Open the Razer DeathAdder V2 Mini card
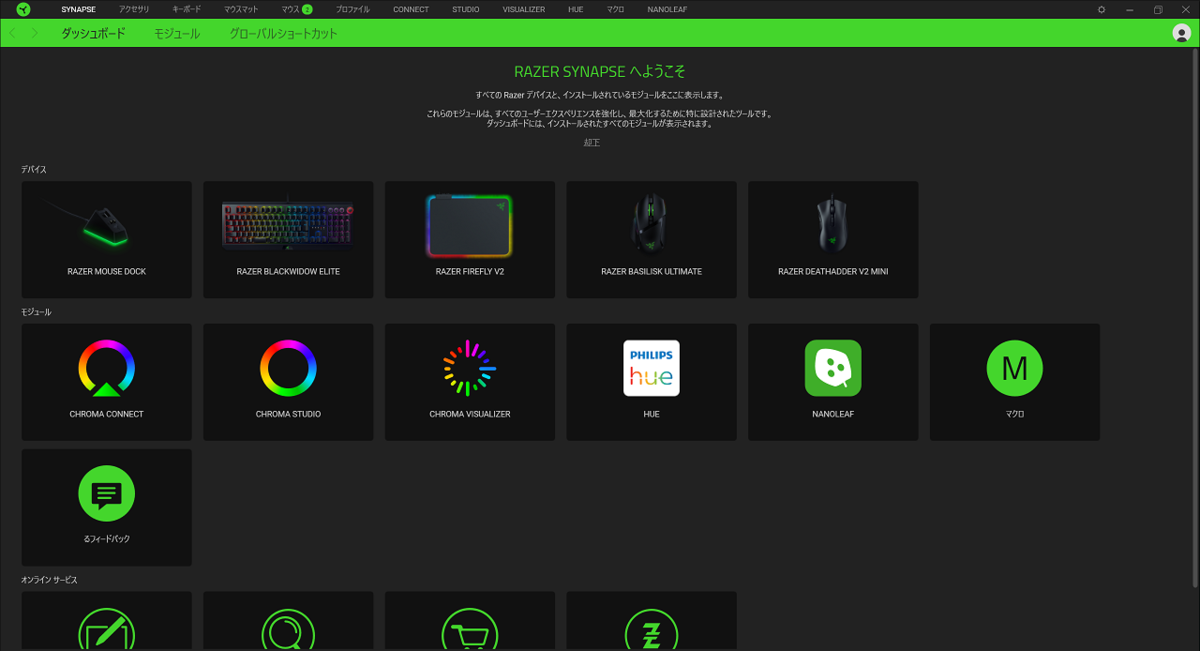Image resolution: width=1200 pixels, height=651 pixels. [x=833, y=239]
